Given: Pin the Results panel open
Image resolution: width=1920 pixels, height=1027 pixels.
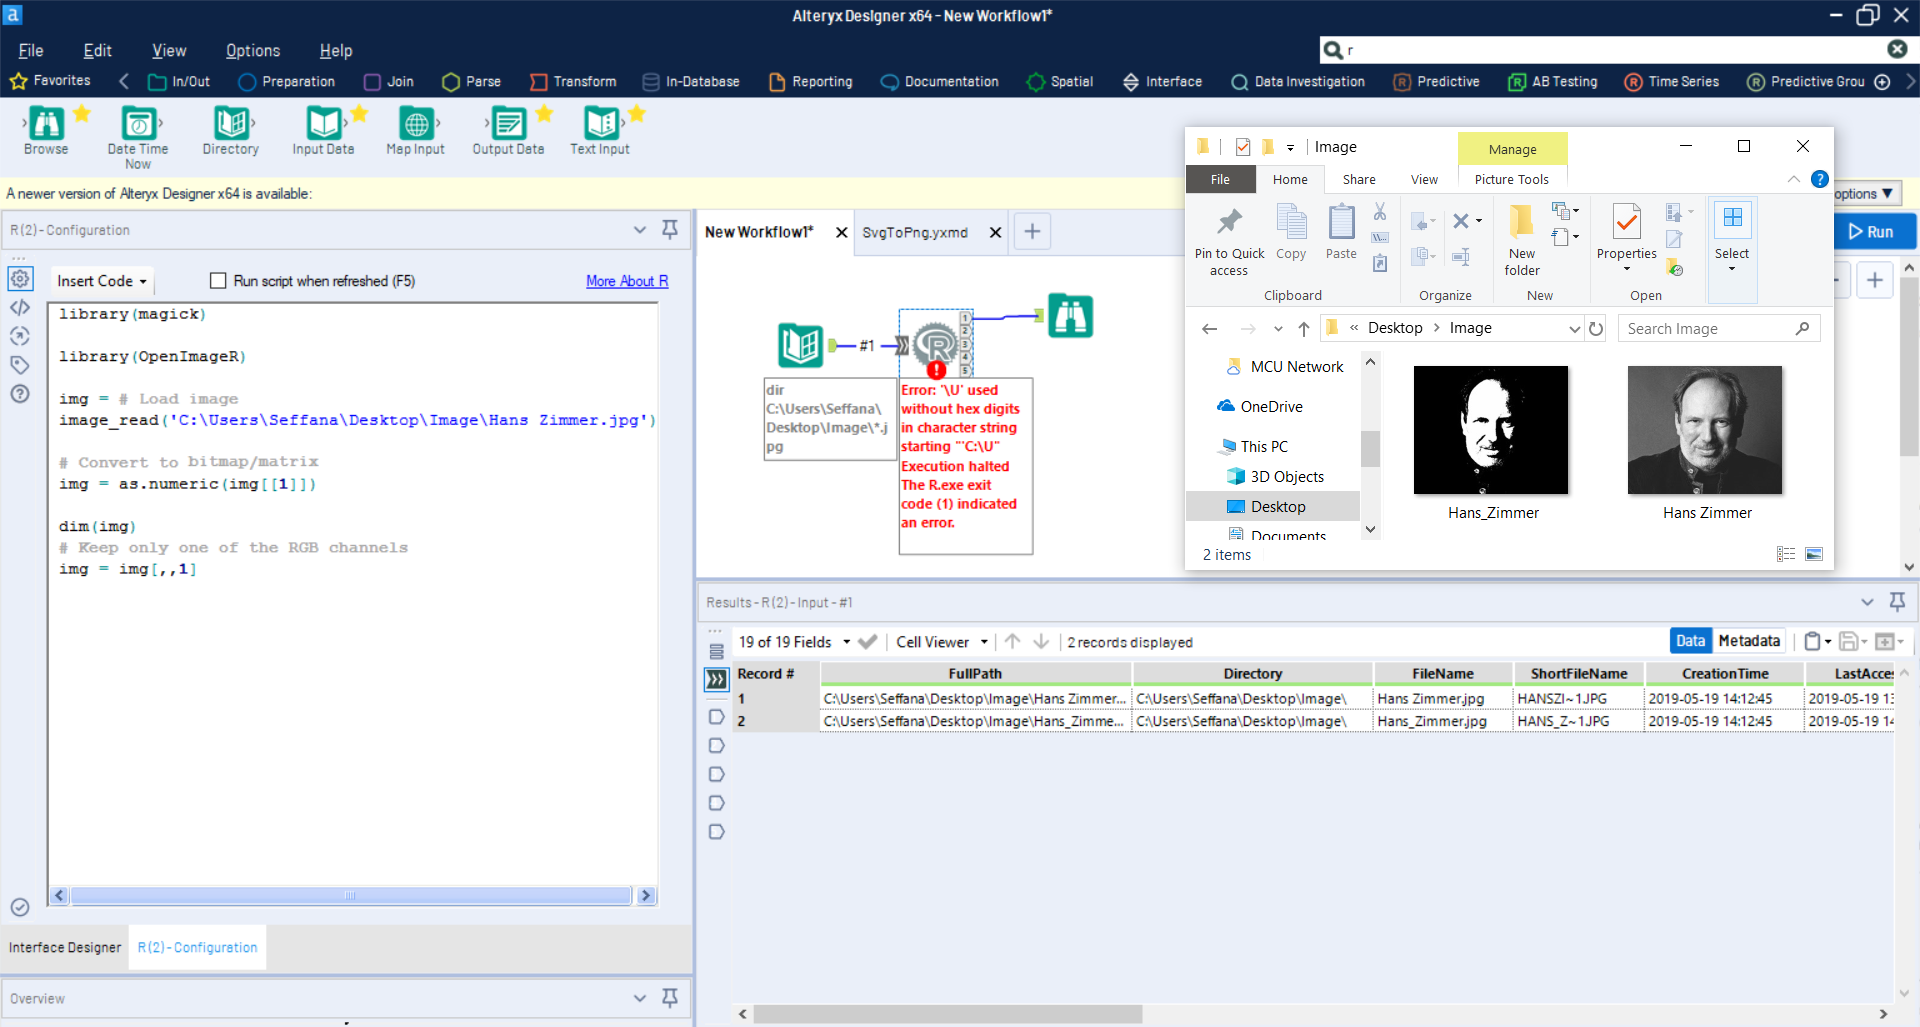Looking at the screenshot, I should coord(1897,602).
